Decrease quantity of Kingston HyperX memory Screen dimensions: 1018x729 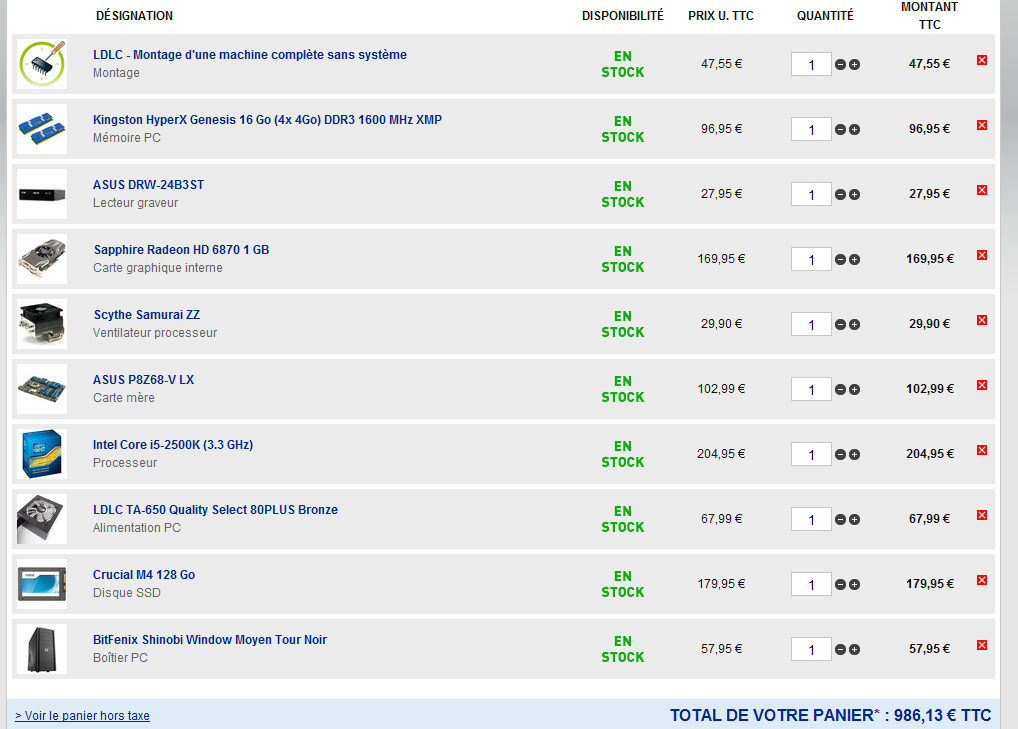point(840,130)
